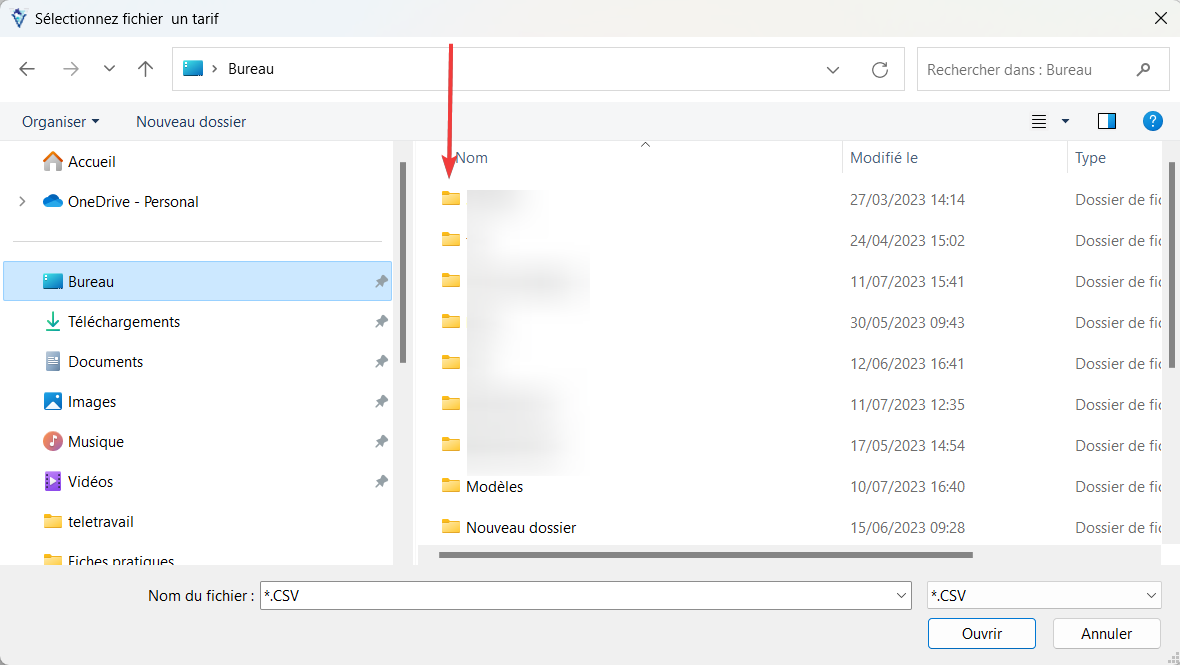Open the Modèles folder
This screenshot has width=1180, height=665.
point(494,487)
